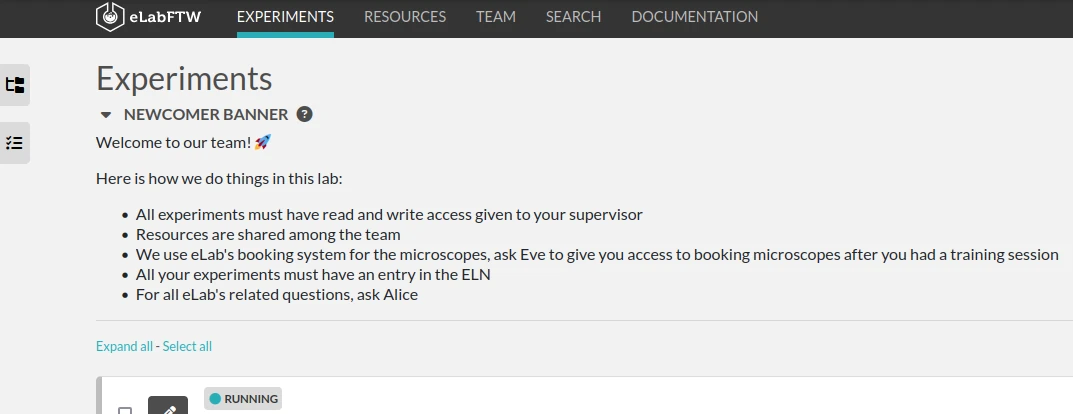This screenshot has width=1073, height=414.
Task: Go to the Resources tab
Action: tap(405, 17)
